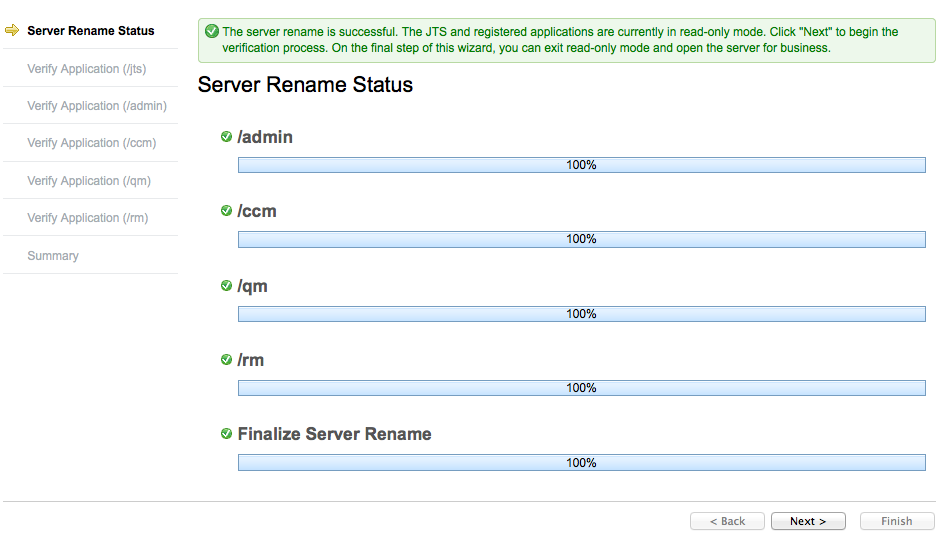Select the Verify Application (/ccm) step
The height and width of the screenshot is (542, 948).
click(91, 143)
